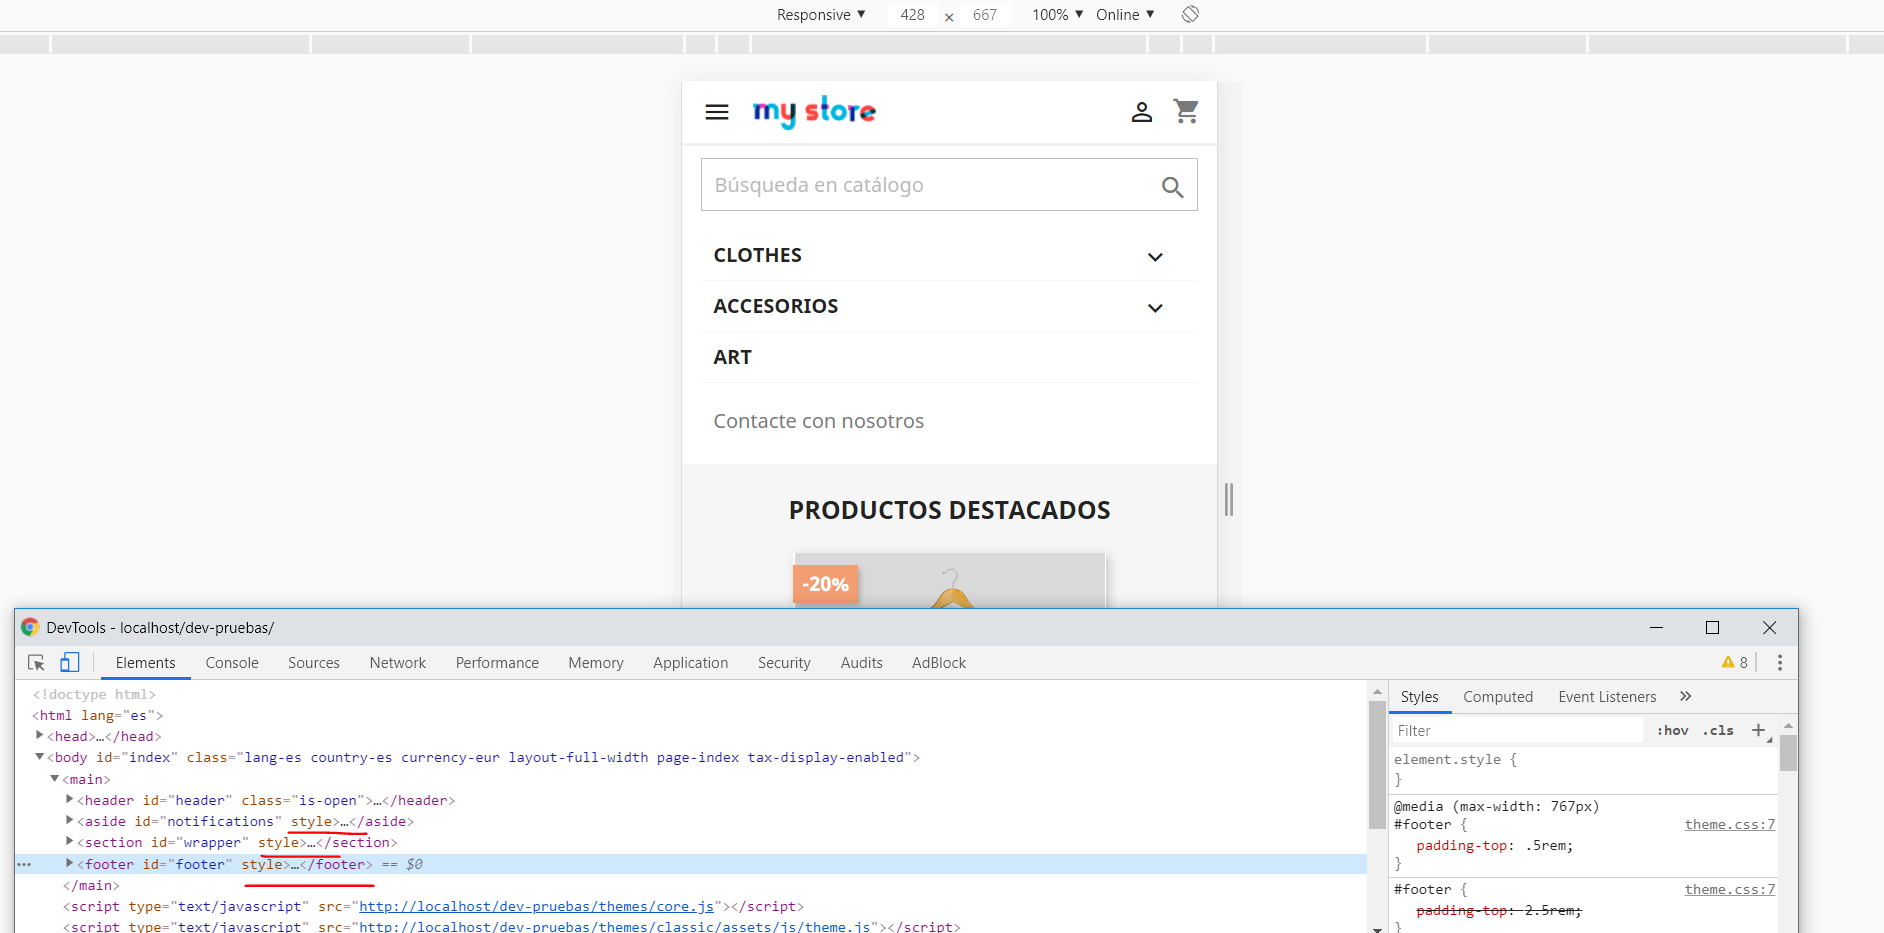
Task: Rotate the device viewport
Action: (x=1190, y=14)
